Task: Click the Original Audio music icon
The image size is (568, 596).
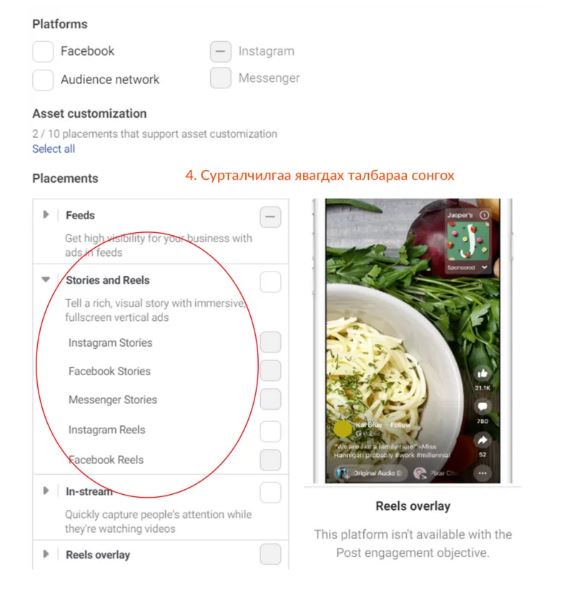Action: 342,473
